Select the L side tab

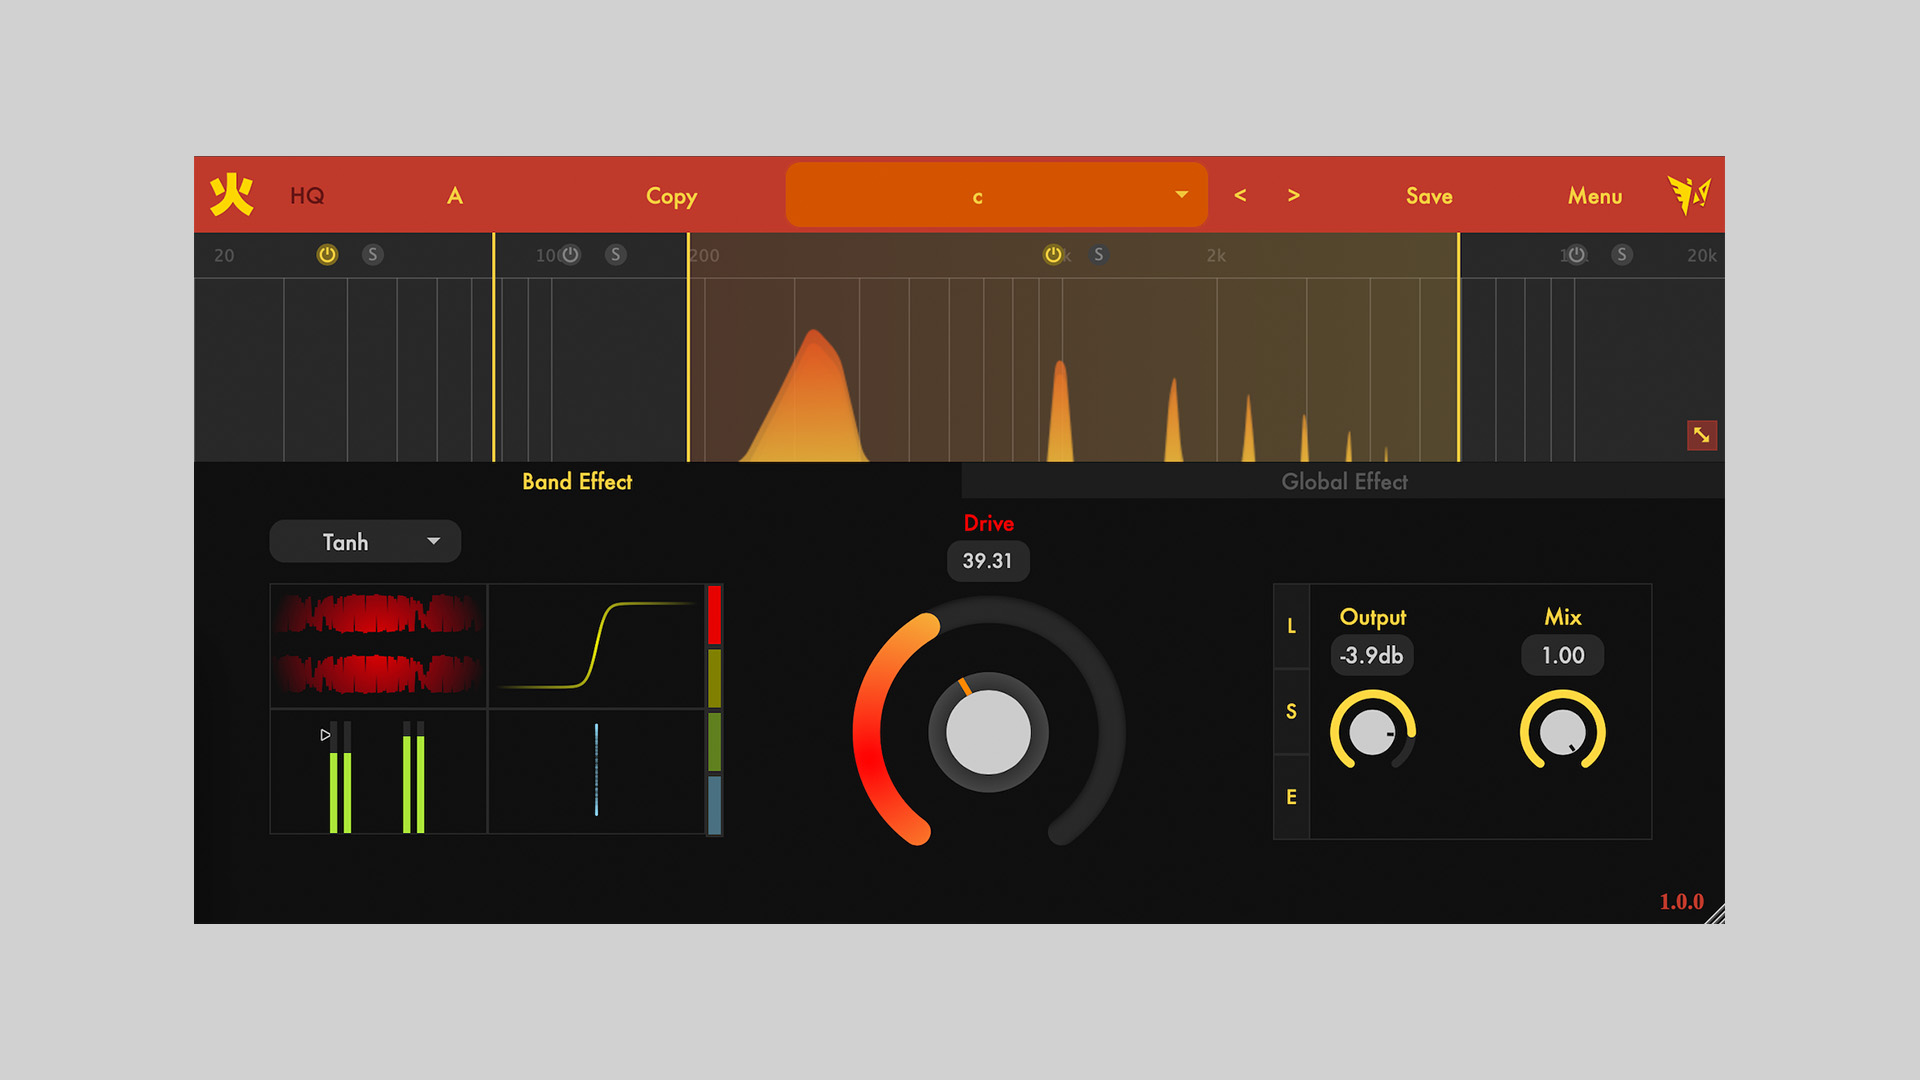tap(1291, 626)
